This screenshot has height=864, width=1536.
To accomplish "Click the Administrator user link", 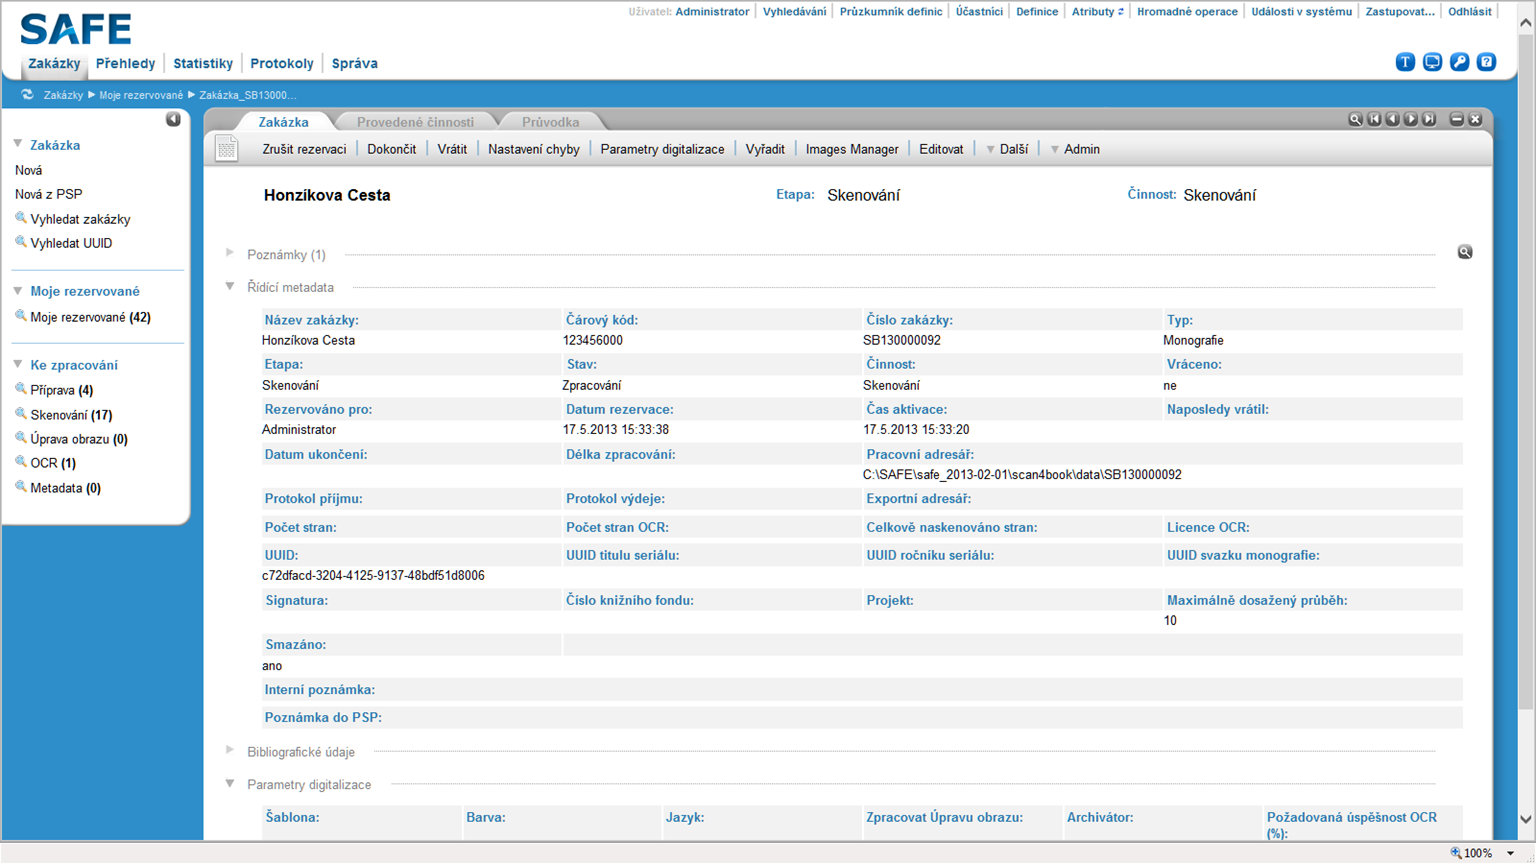I will [x=712, y=12].
